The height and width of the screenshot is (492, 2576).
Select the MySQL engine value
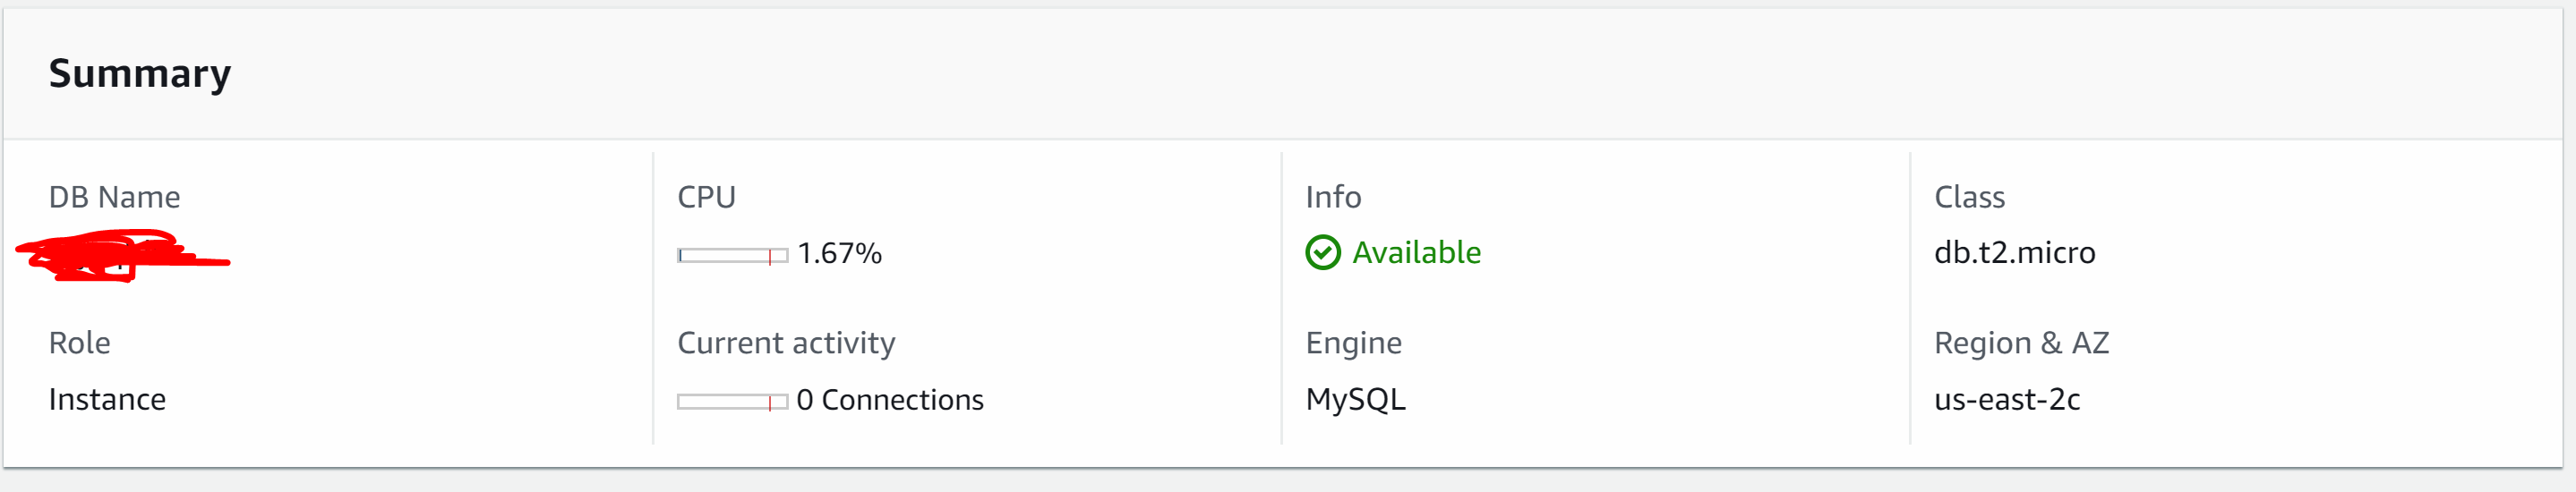(1355, 400)
